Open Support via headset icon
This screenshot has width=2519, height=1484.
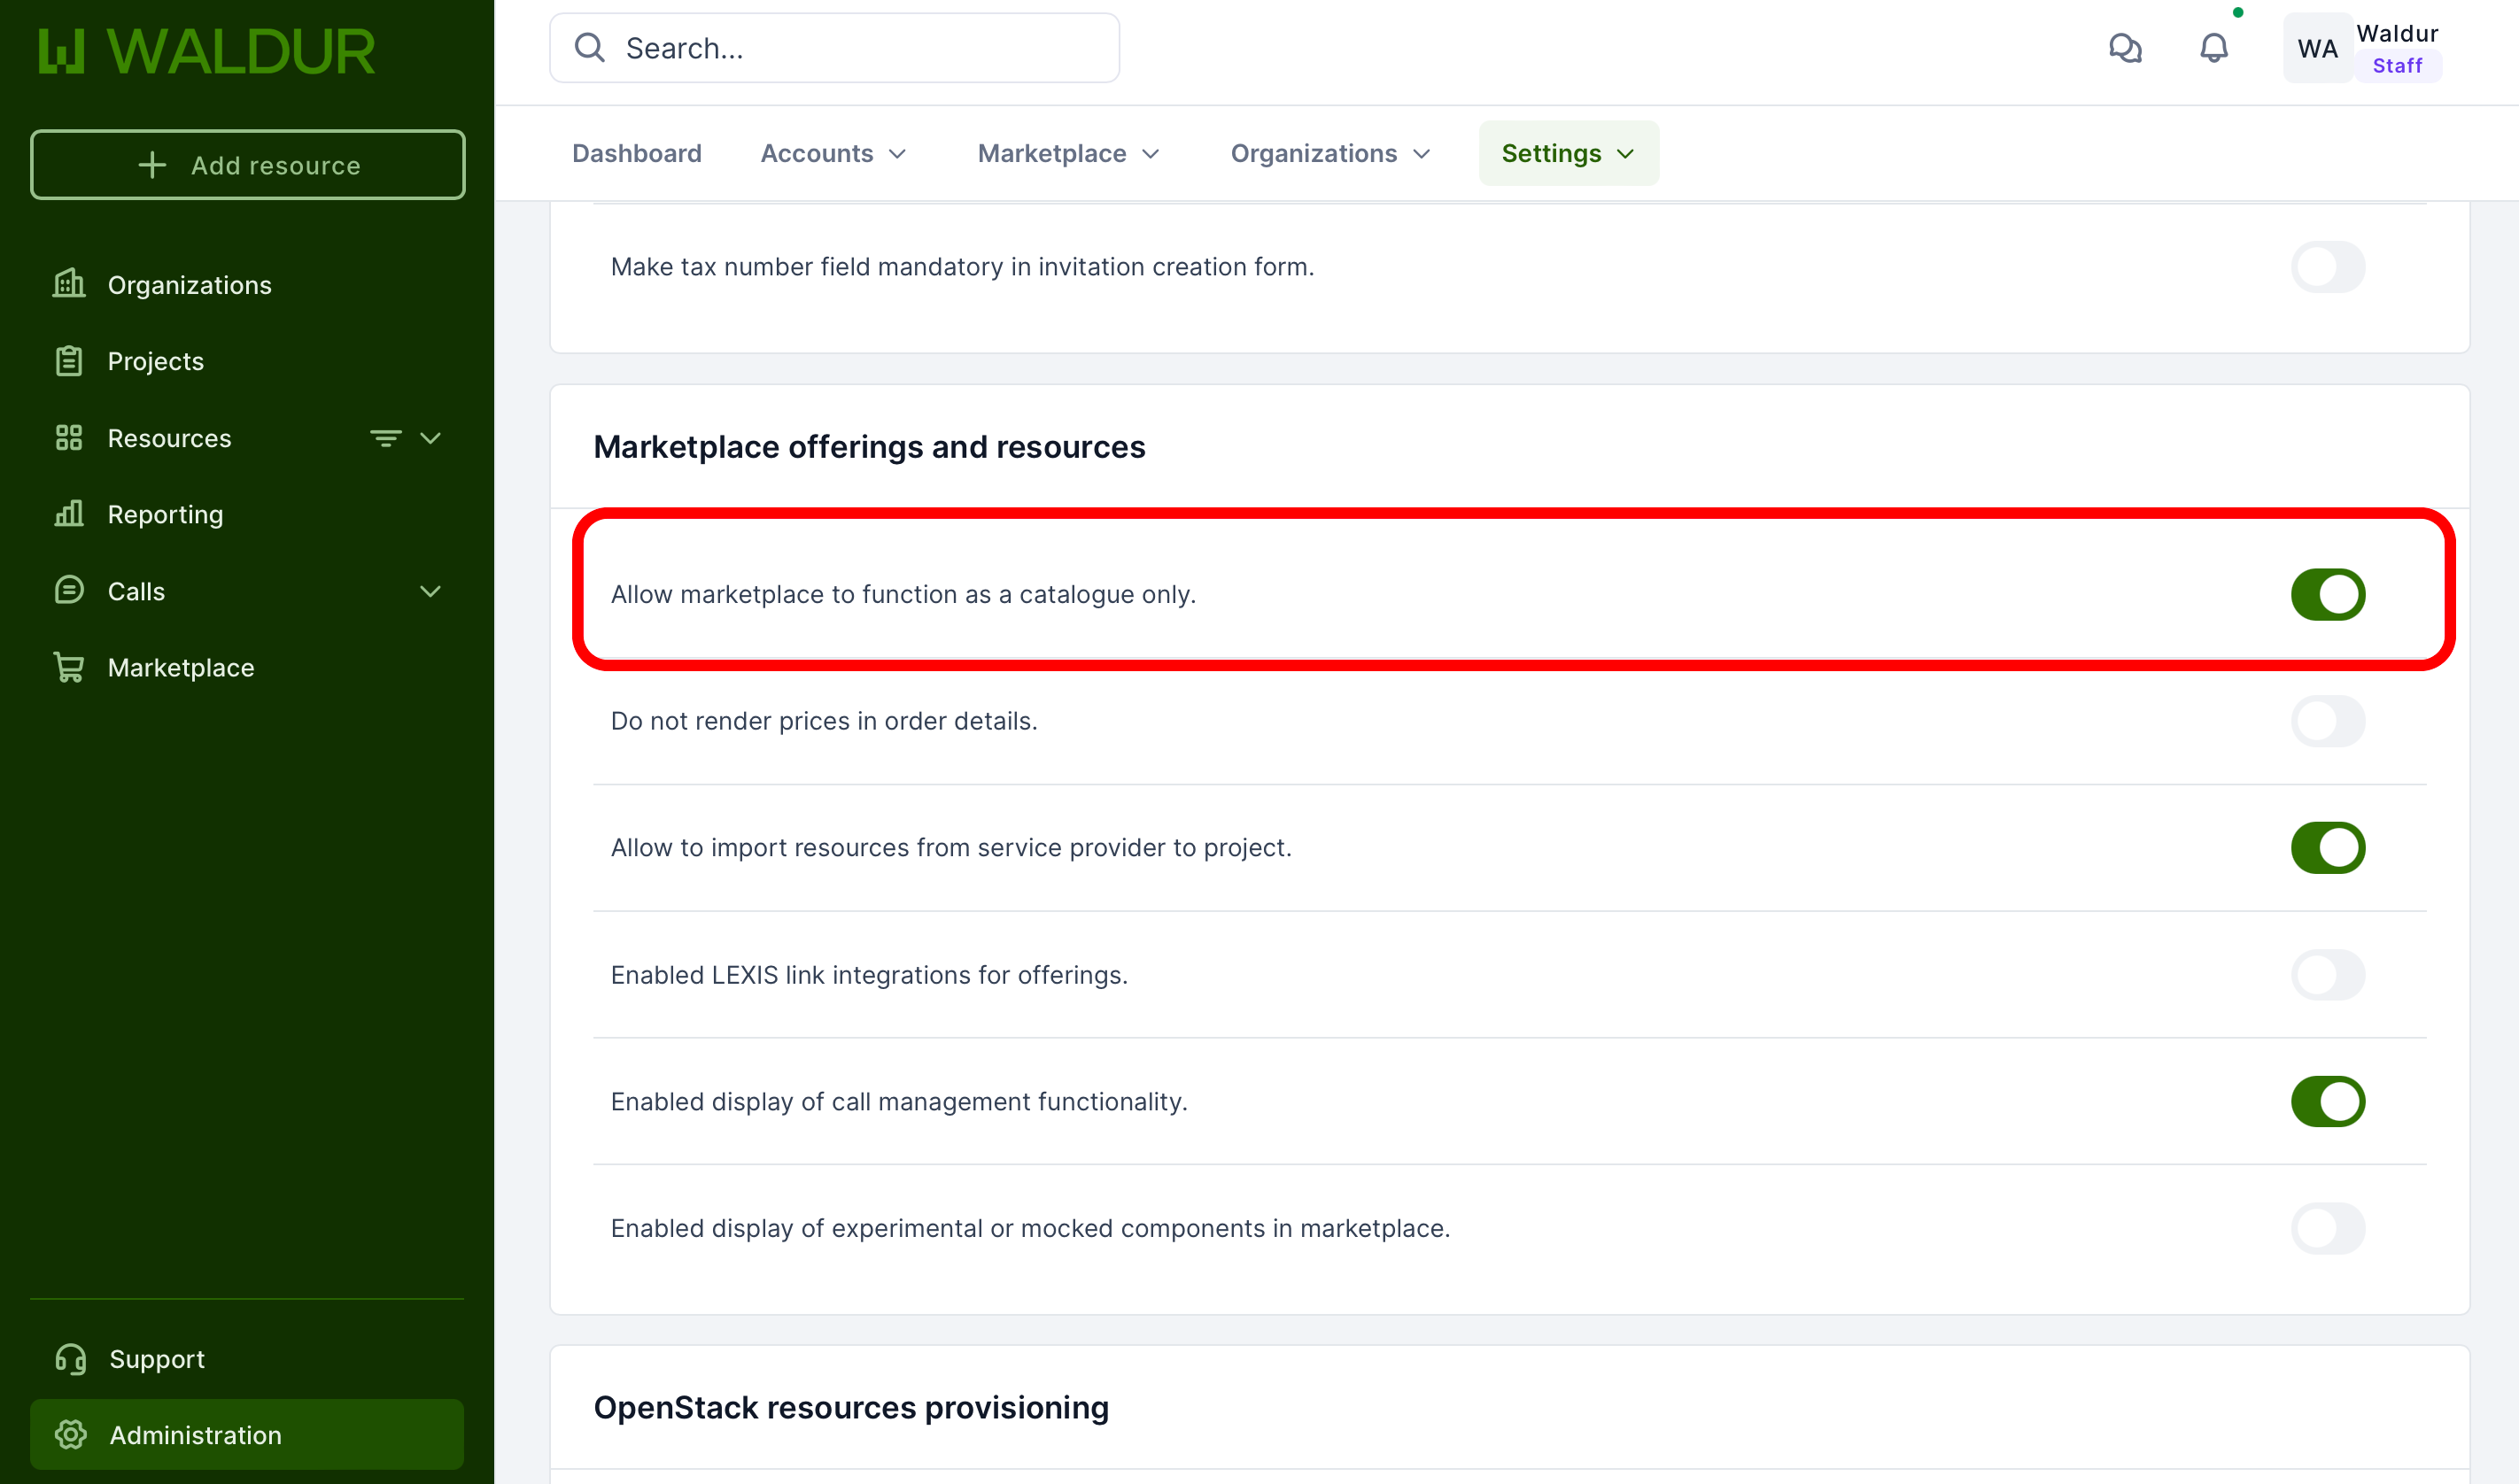click(70, 1358)
